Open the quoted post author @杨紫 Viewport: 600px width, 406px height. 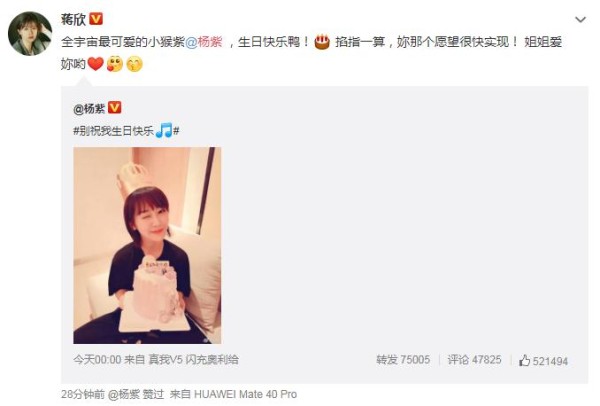click(x=89, y=109)
